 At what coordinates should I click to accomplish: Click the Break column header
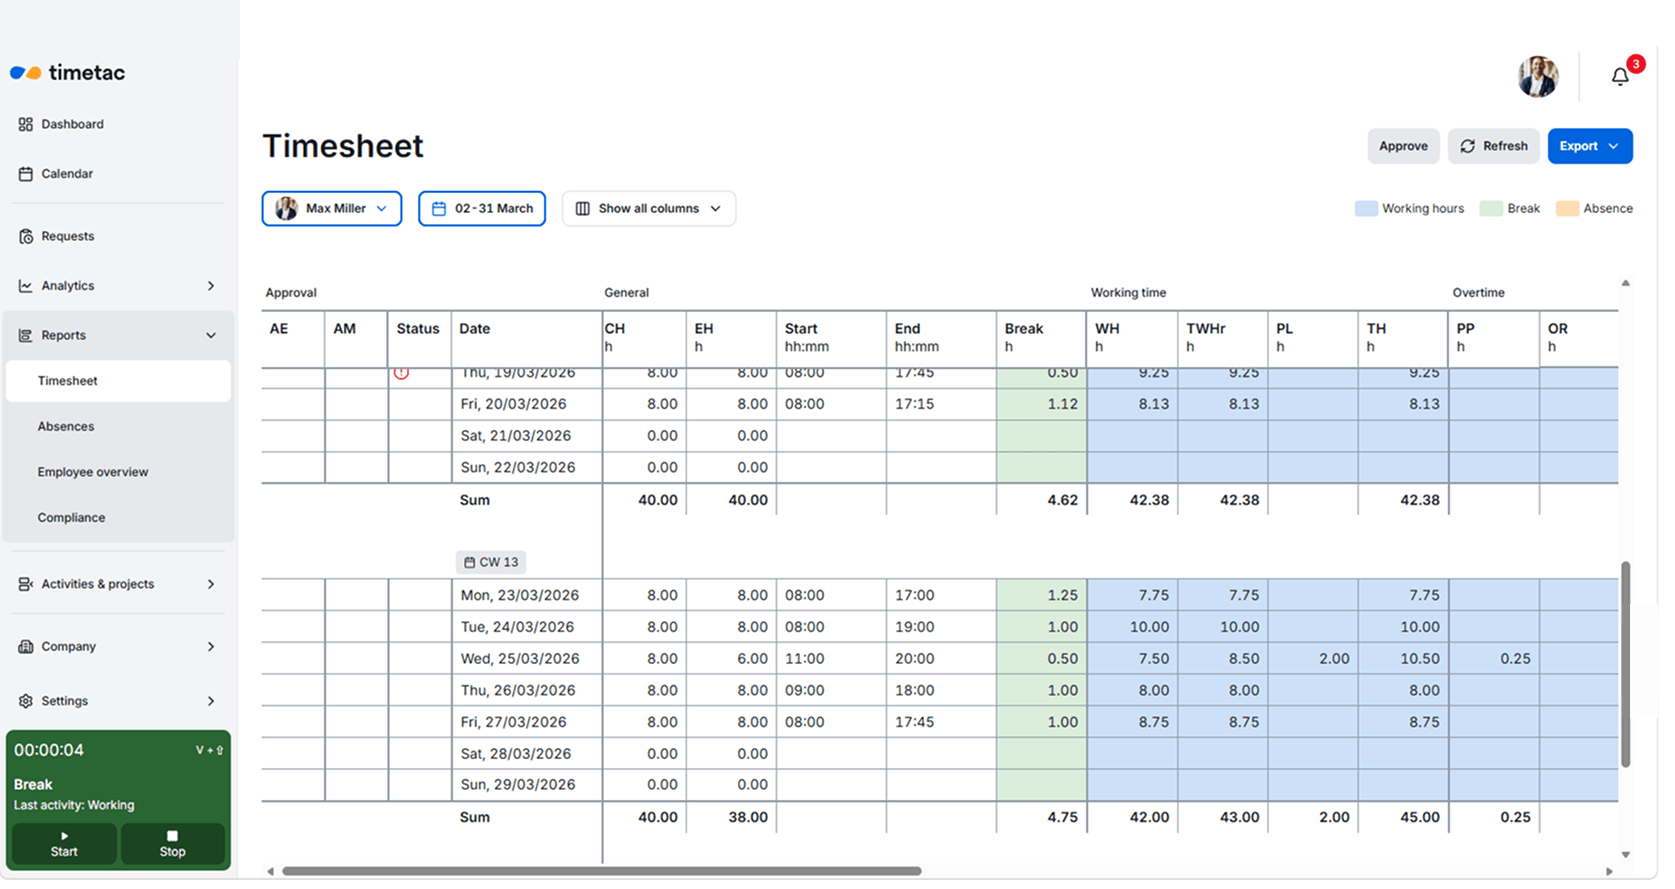point(1041,338)
